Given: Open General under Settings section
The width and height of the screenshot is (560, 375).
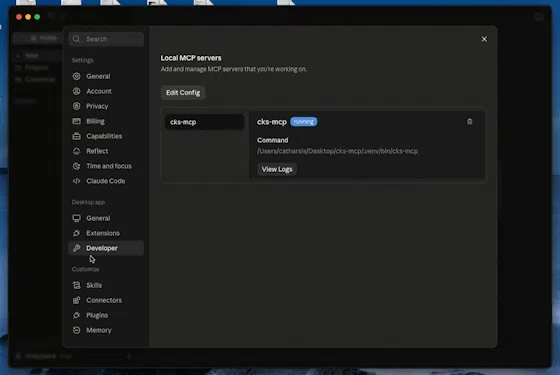Looking at the screenshot, I should [106, 76].
